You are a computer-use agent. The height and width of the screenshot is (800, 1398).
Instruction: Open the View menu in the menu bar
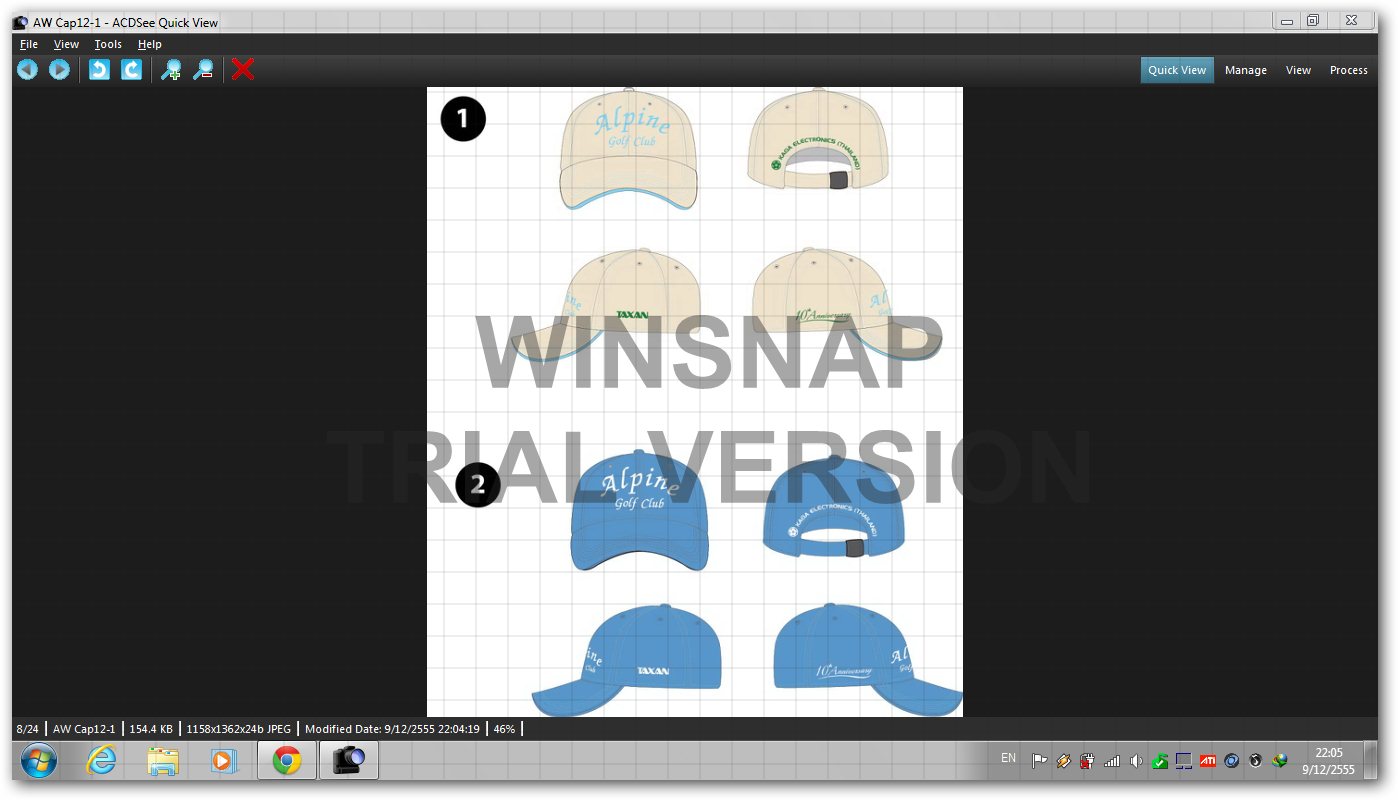pyautogui.click(x=66, y=44)
